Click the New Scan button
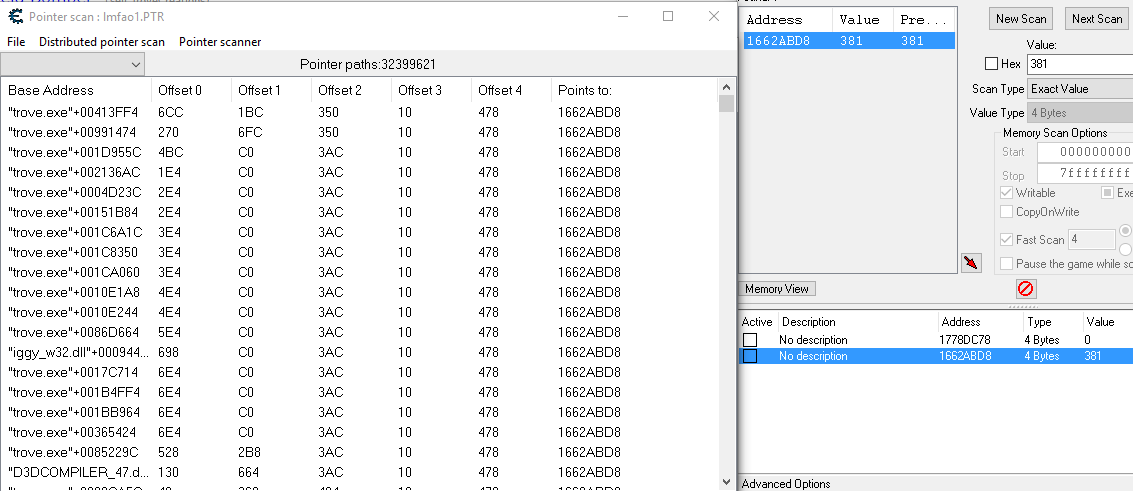Image resolution: width=1133 pixels, height=491 pixels. 1021,19
